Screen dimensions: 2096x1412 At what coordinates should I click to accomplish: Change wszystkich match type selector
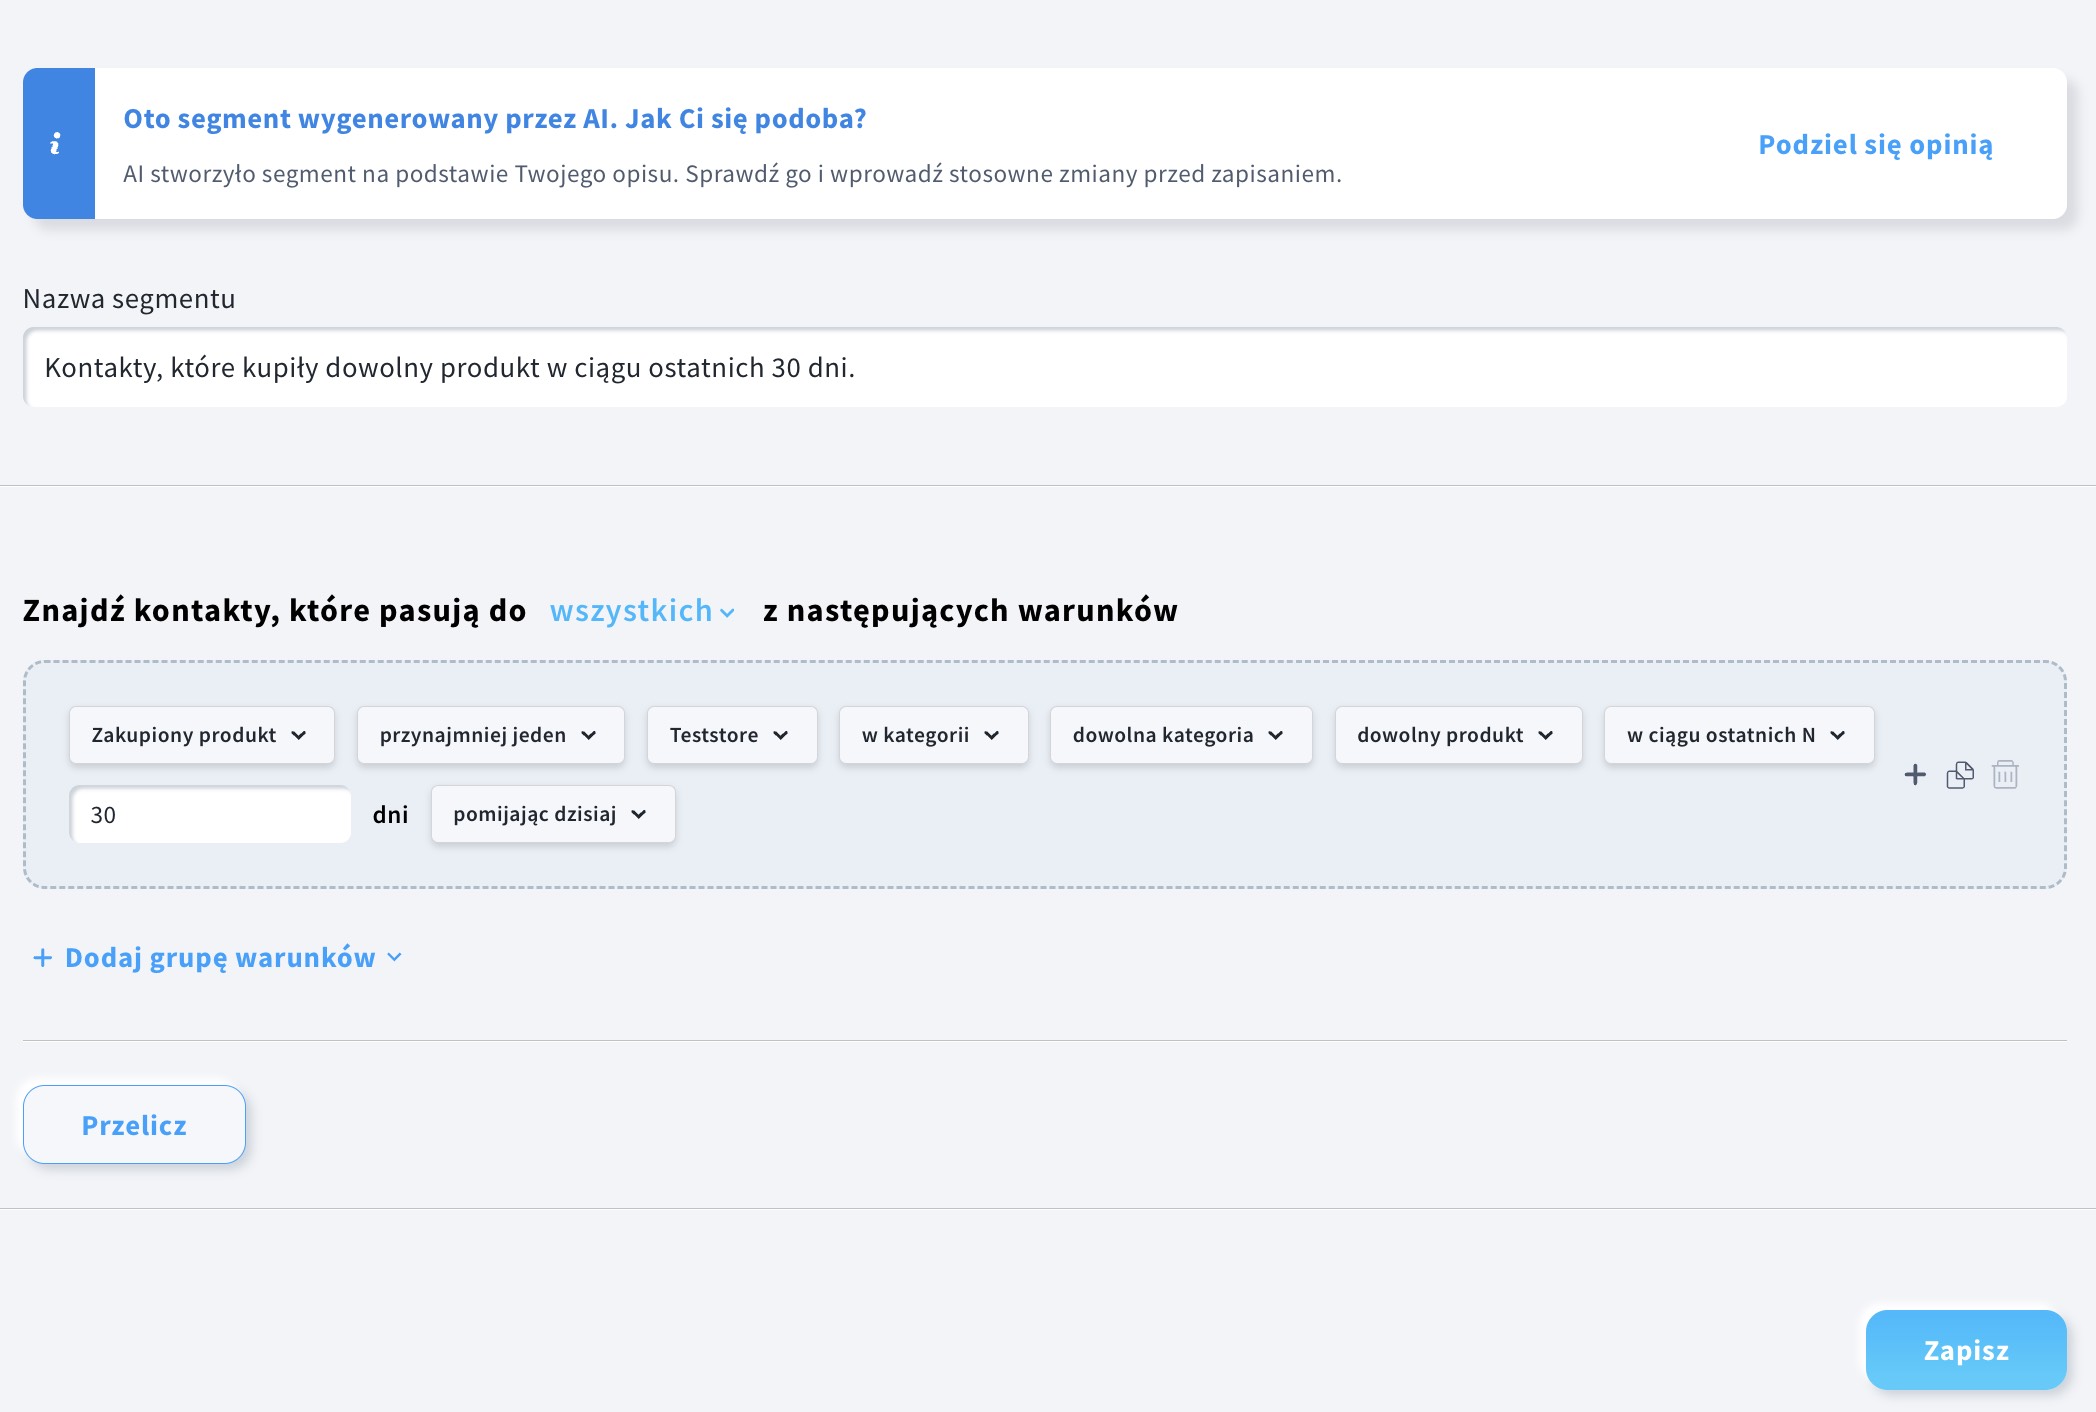click(x=642, y=611)
